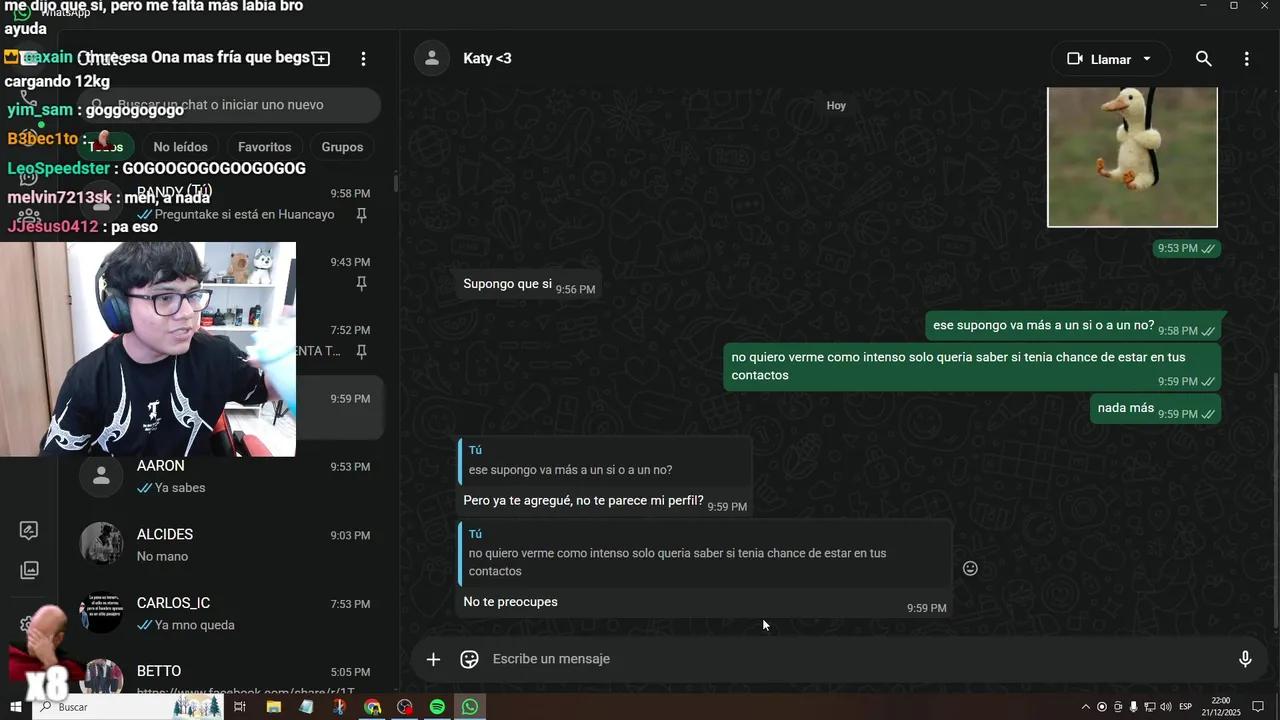Record a voice message with microphone
Viewport: 1280px width, 720px height.
[x=1245, y=659]
